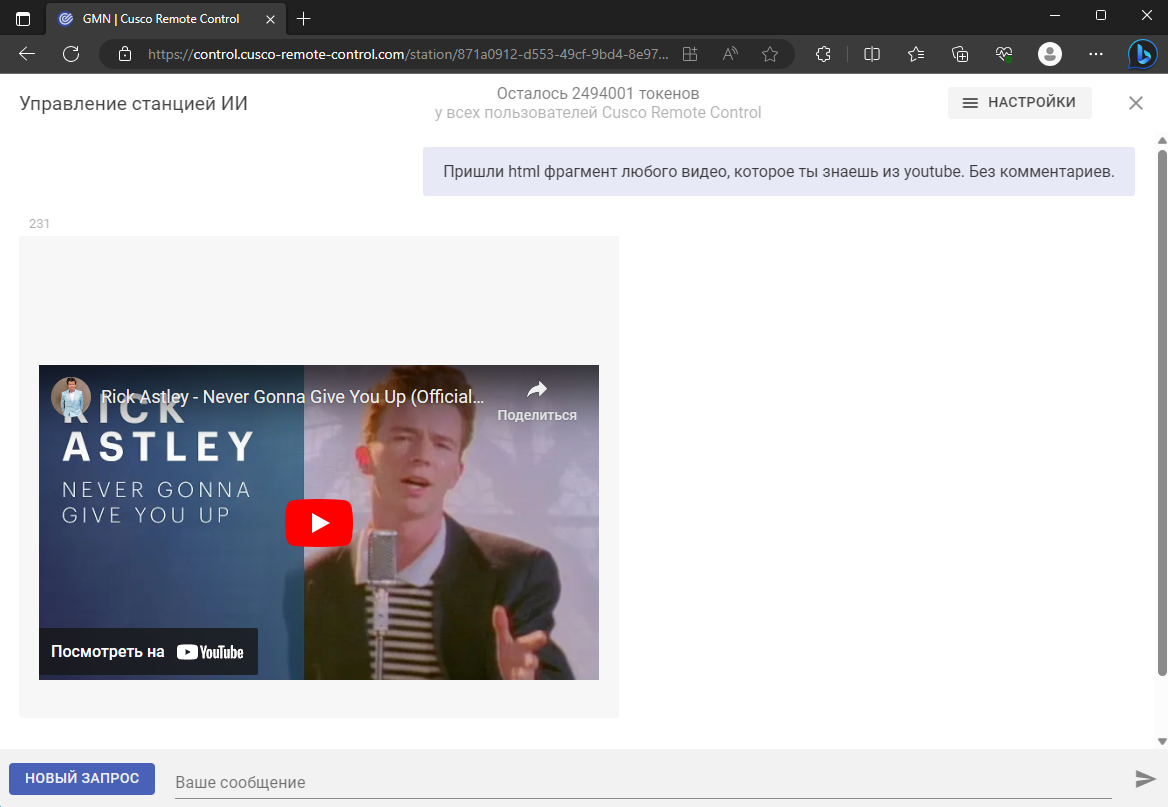The height and width of the screenshot is (807, 1168).
Task: Open the Favorites list icon
Action: [915, 54]
